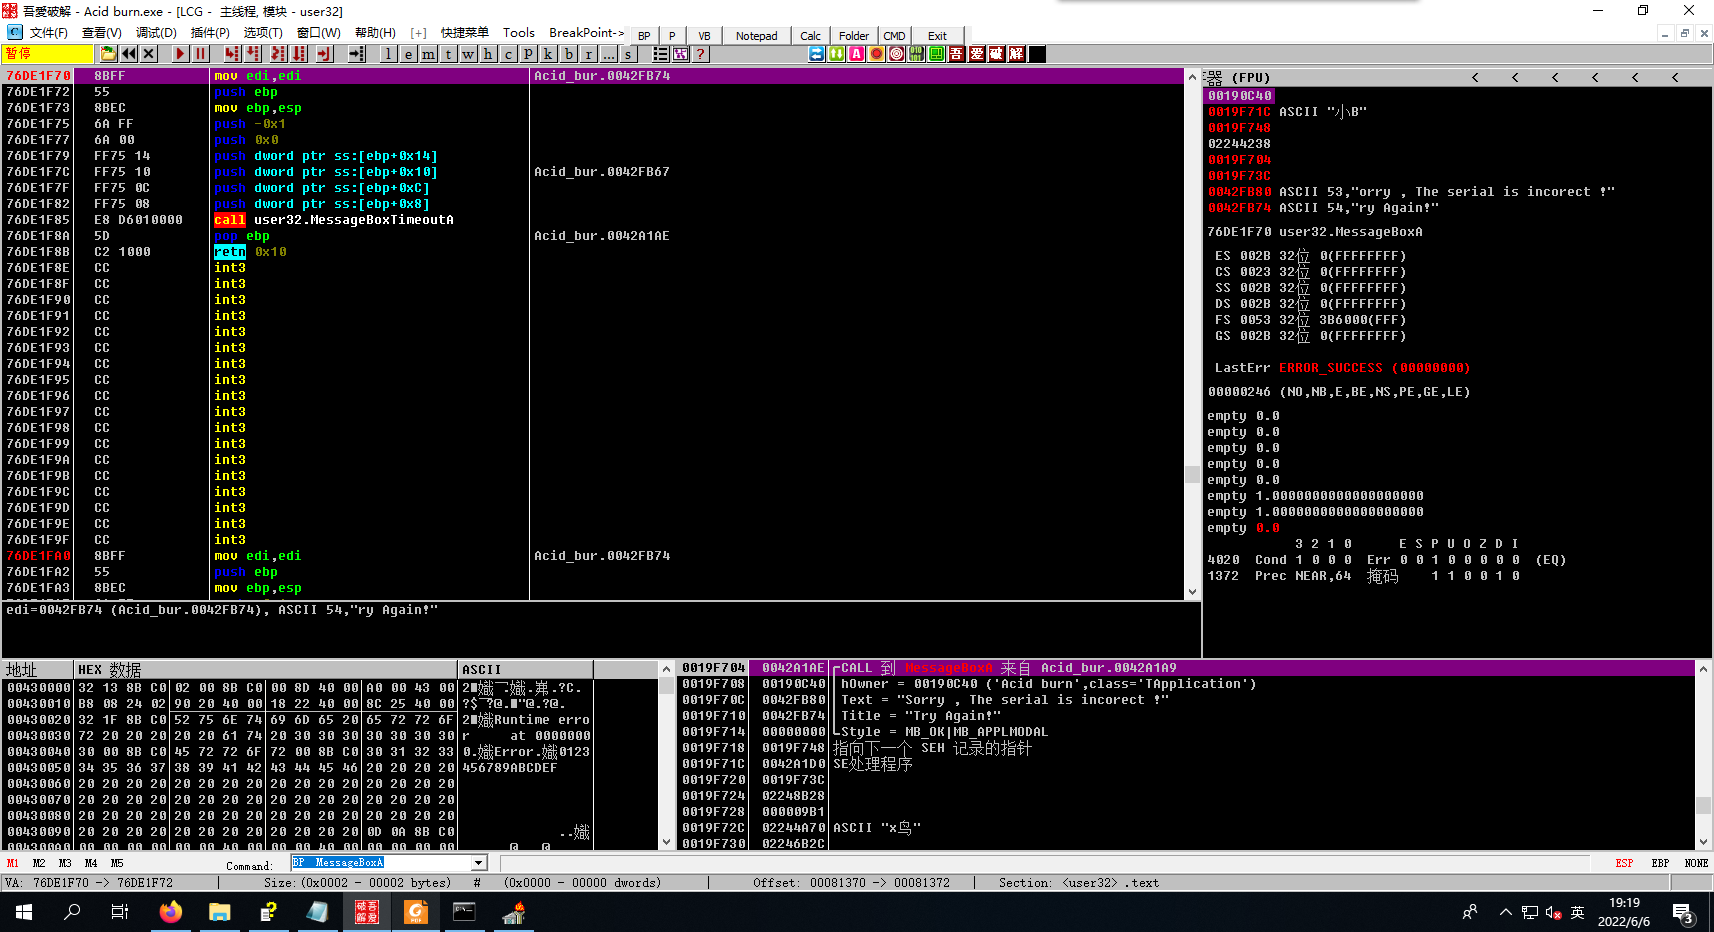
Task: Show the memory map 'm' window
Action: (x=428, y=54)
